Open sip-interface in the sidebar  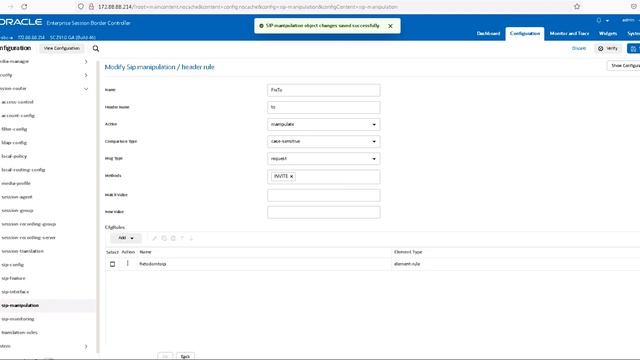[x=15, y=292]
